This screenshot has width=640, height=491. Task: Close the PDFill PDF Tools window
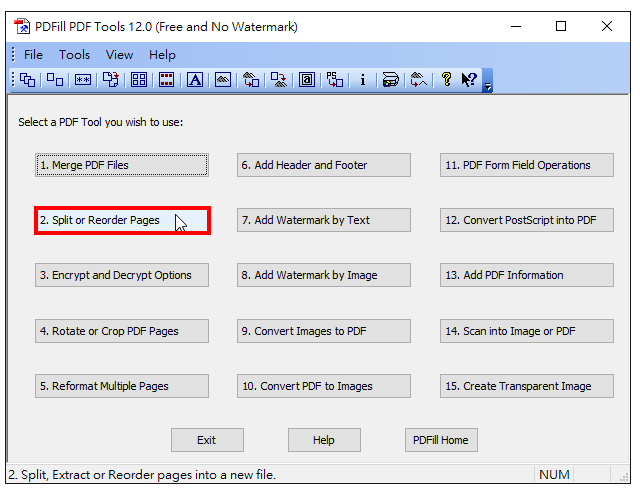607,27
